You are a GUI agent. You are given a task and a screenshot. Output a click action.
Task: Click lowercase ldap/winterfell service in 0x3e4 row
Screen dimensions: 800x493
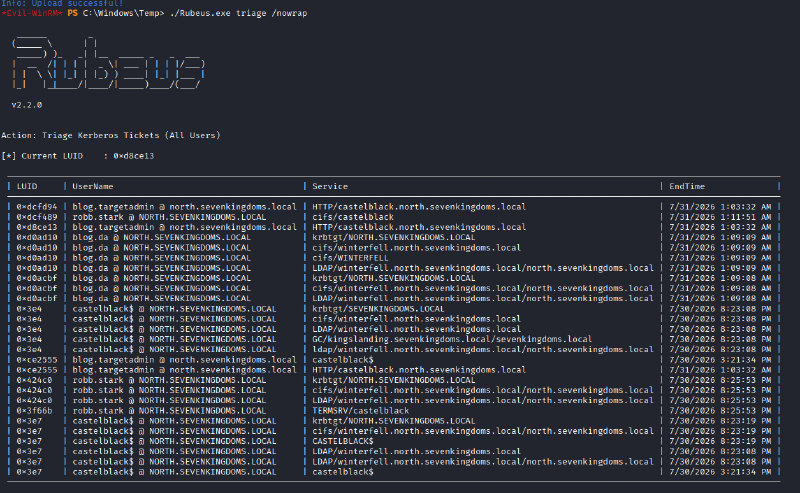[x=483, y=350]
